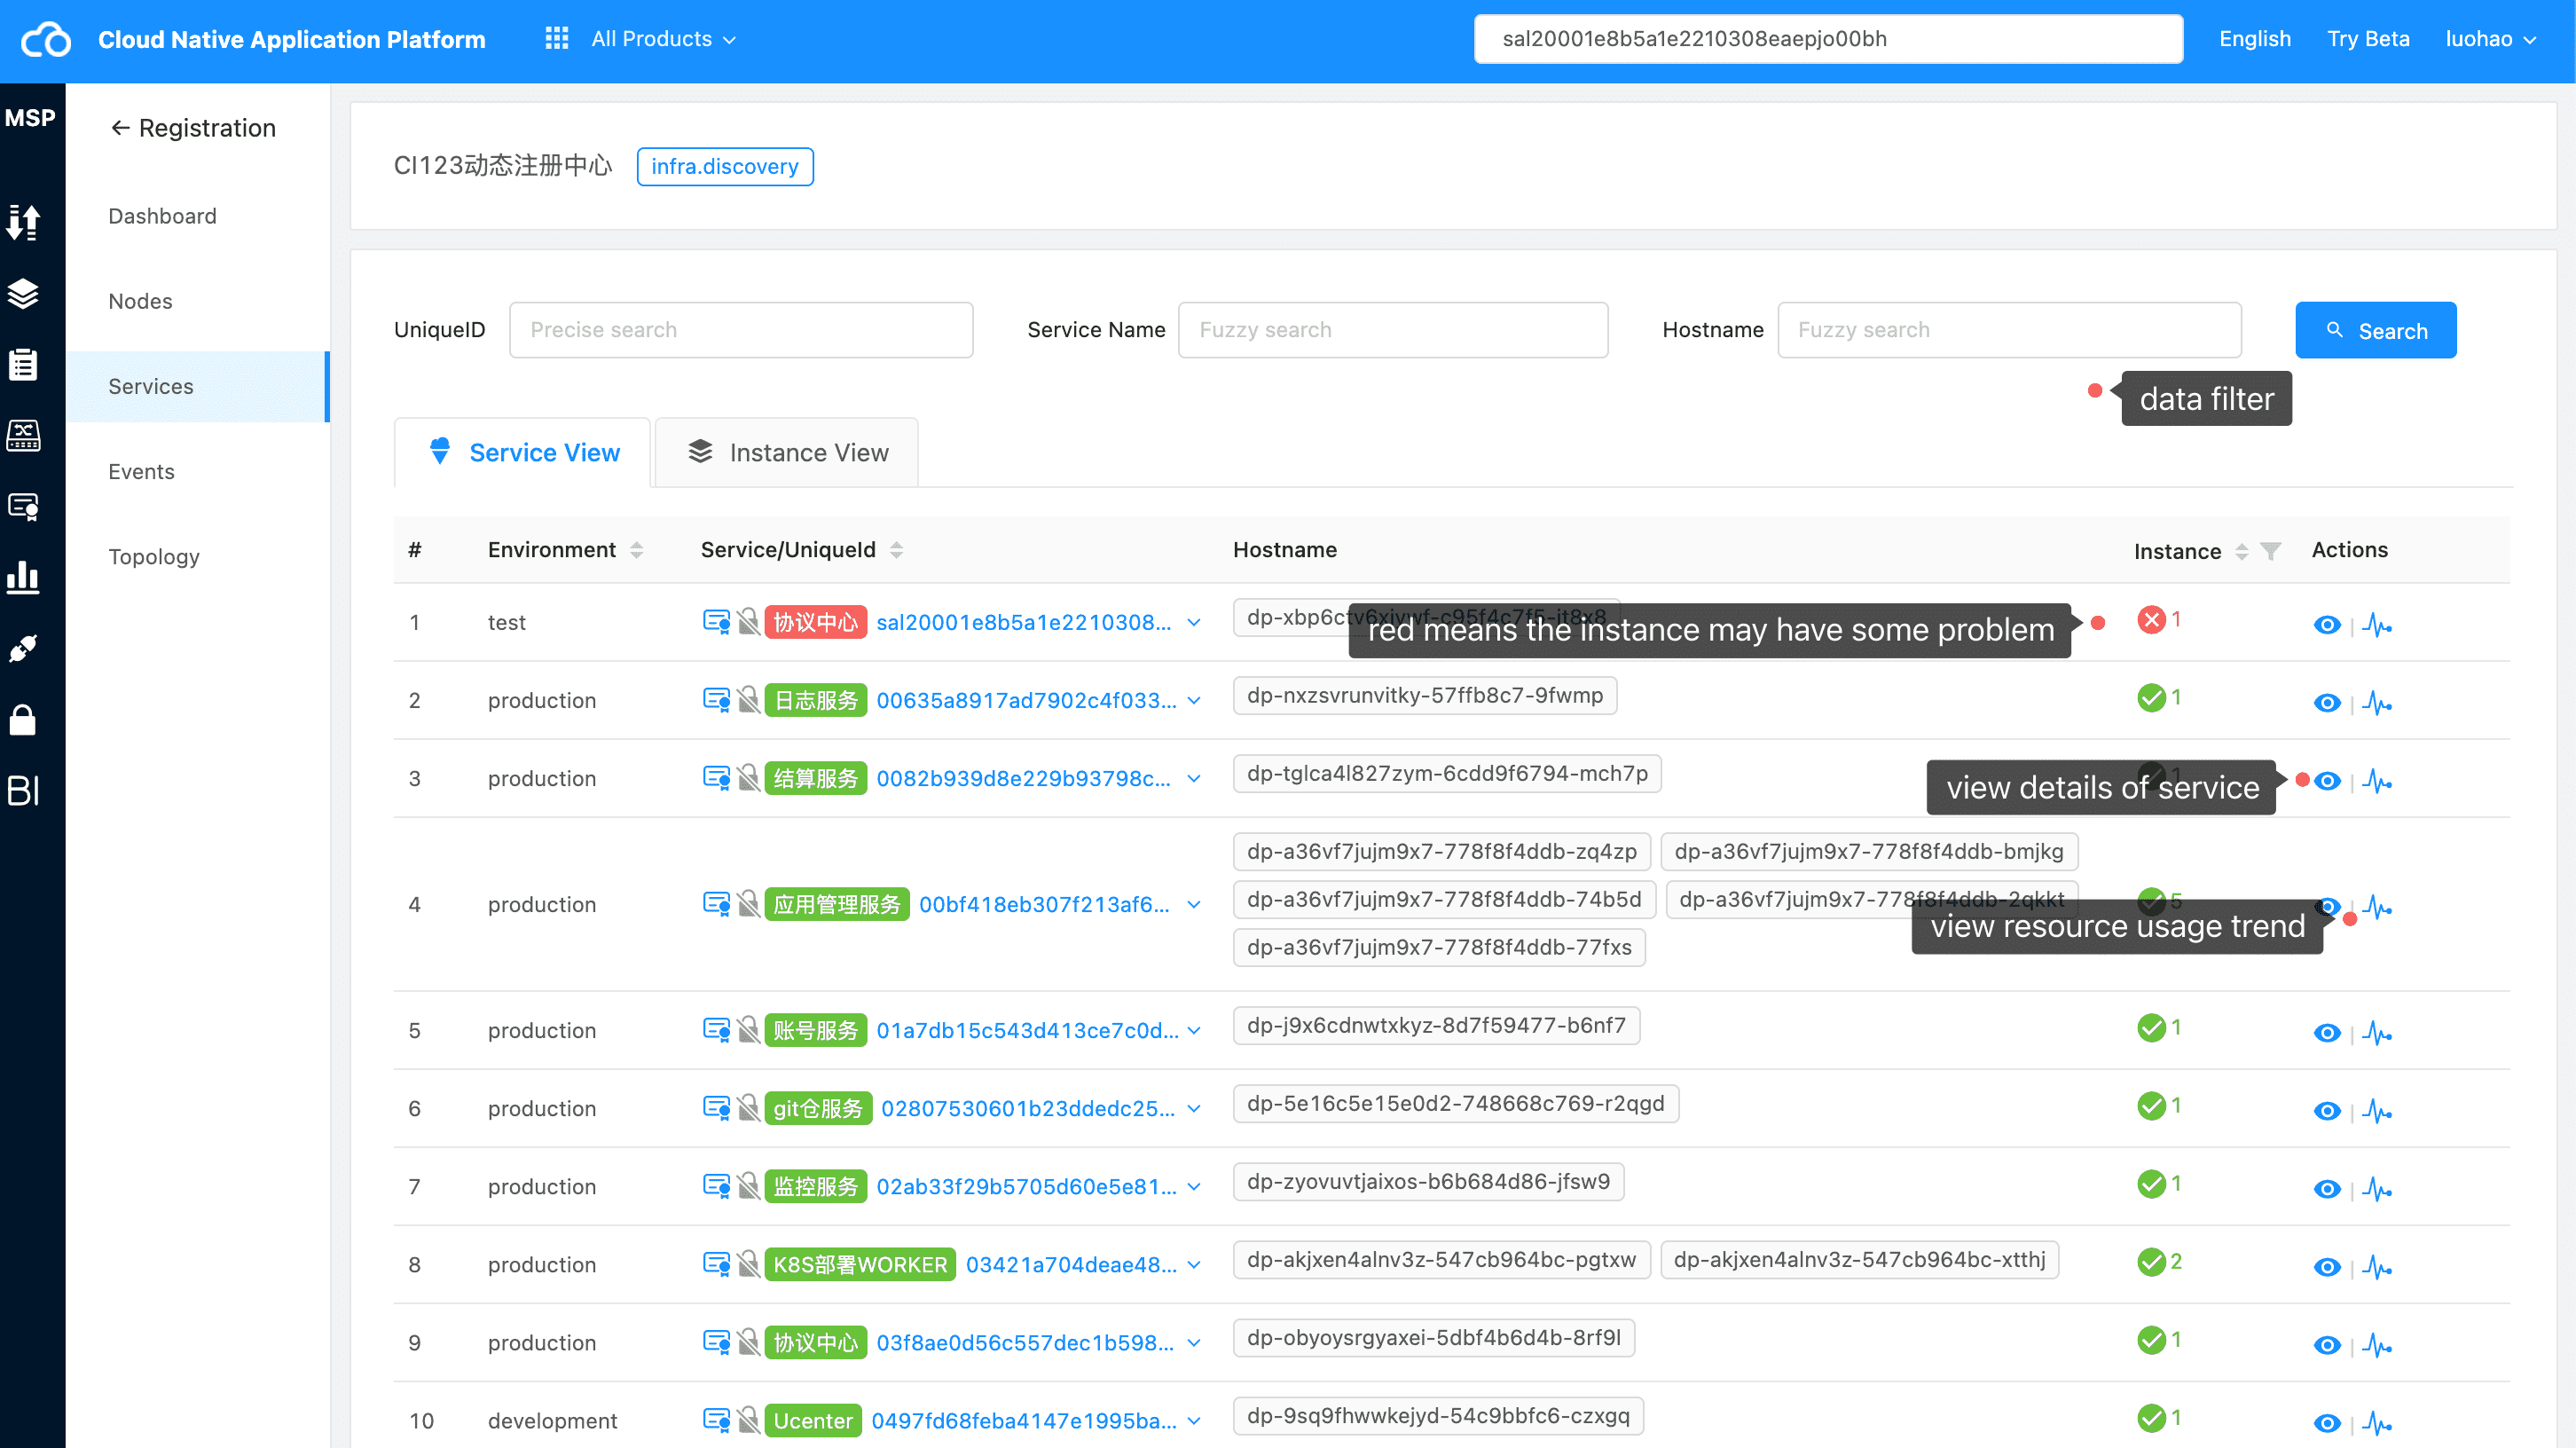Click the blue Search button

pos(2376,330)
